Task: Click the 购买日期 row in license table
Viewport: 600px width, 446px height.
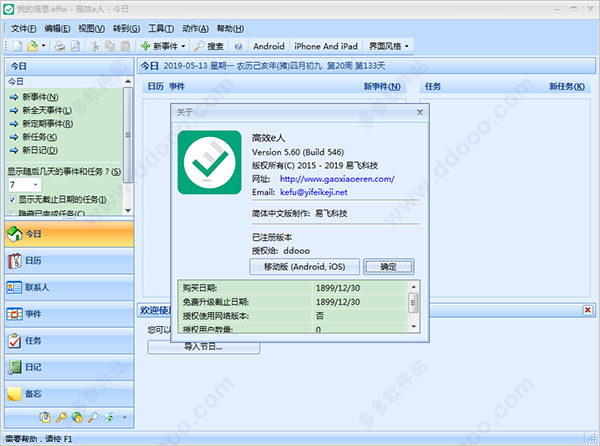Action: 293,288
